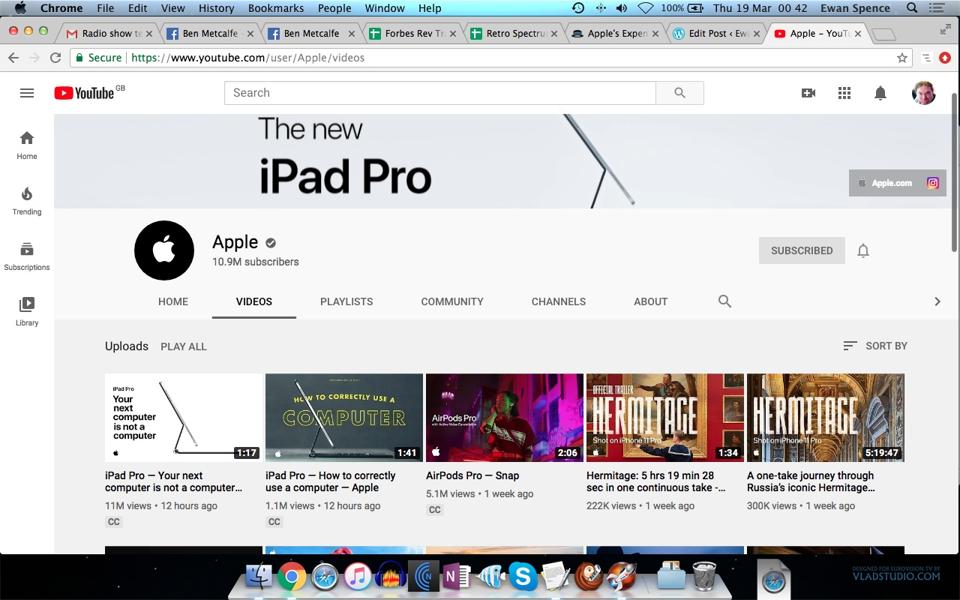The width and height of the screenshot is (960, 600).
Task: Toggle channel notification bell beside Subscribed
Action: (x=863, y=250)
